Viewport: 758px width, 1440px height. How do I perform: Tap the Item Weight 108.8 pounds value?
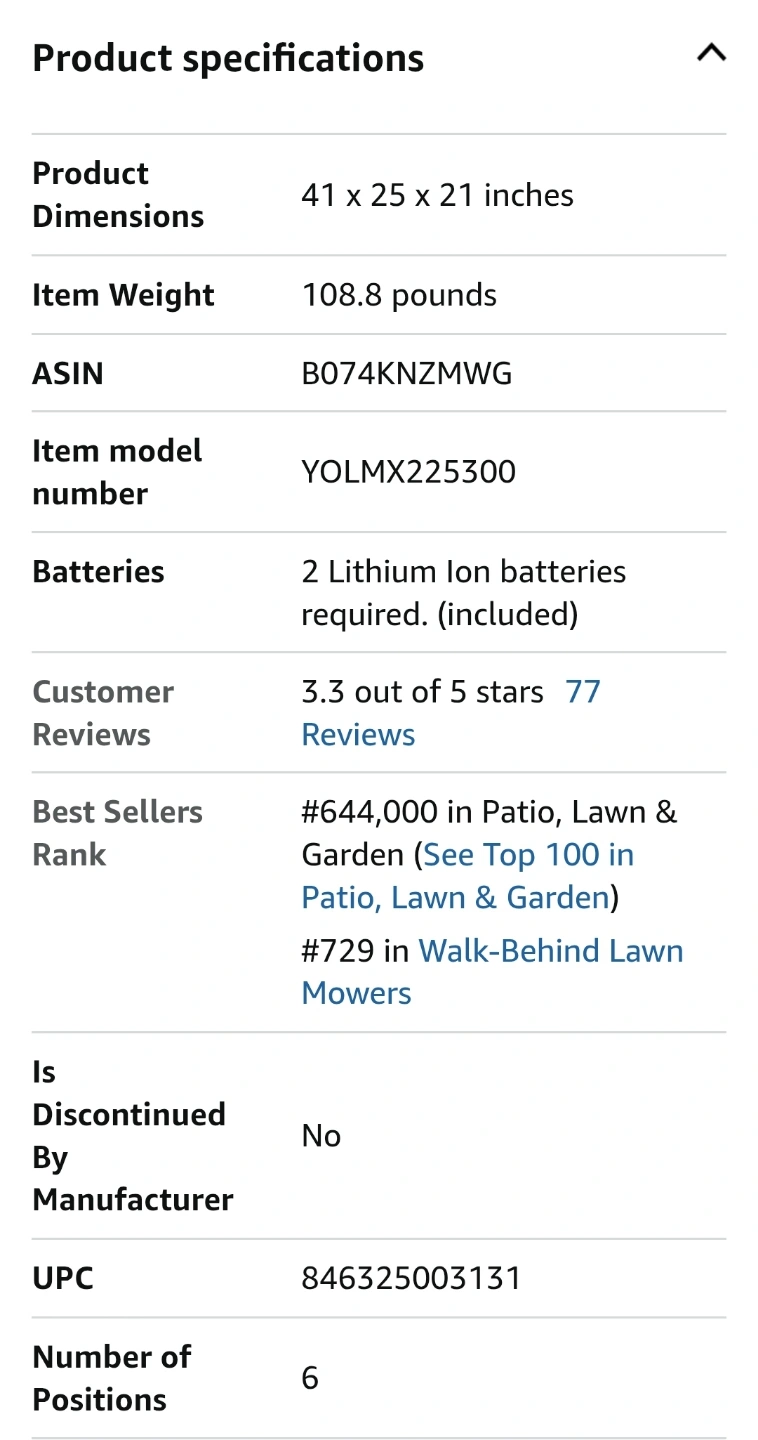tap(399, 295)
